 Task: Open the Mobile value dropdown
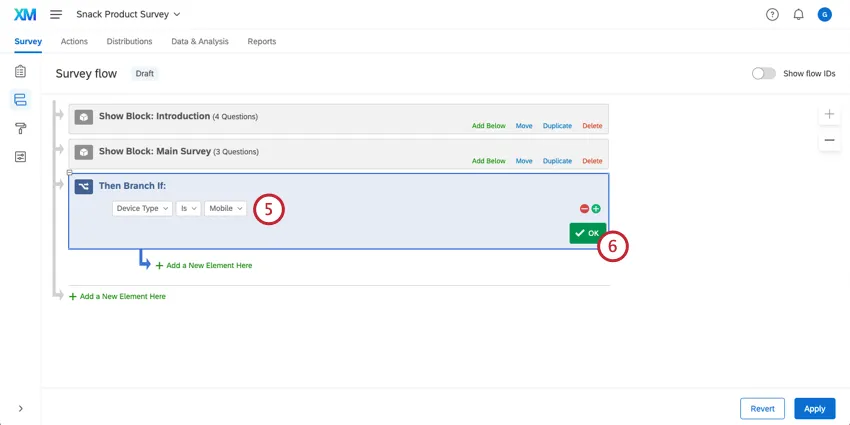[x=225, y=208]
